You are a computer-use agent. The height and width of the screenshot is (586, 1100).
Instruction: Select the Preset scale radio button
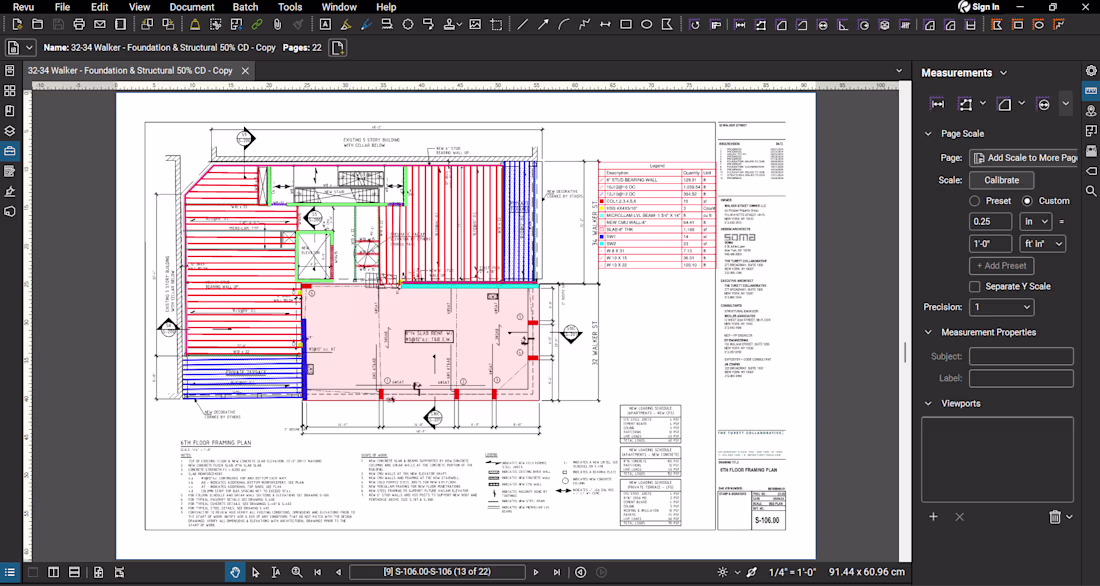click(x=975, y=201)
